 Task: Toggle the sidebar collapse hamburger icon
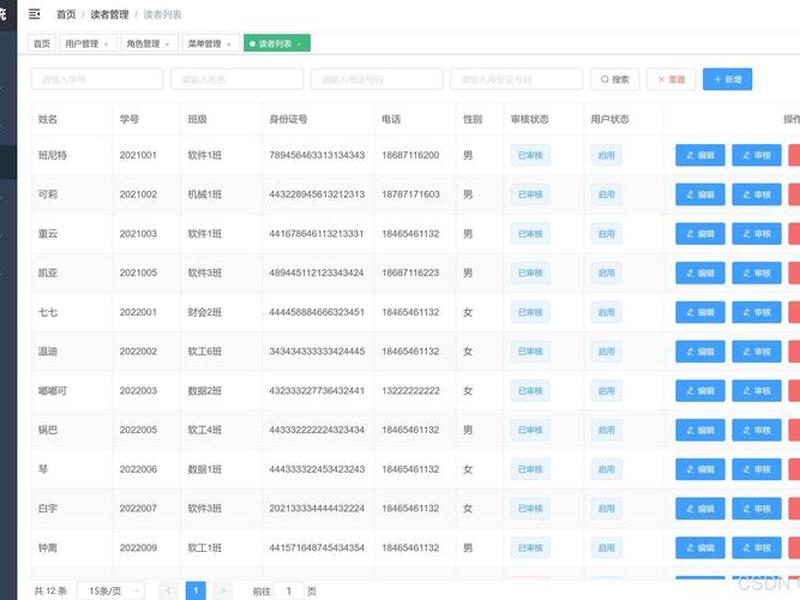[34, 14]
